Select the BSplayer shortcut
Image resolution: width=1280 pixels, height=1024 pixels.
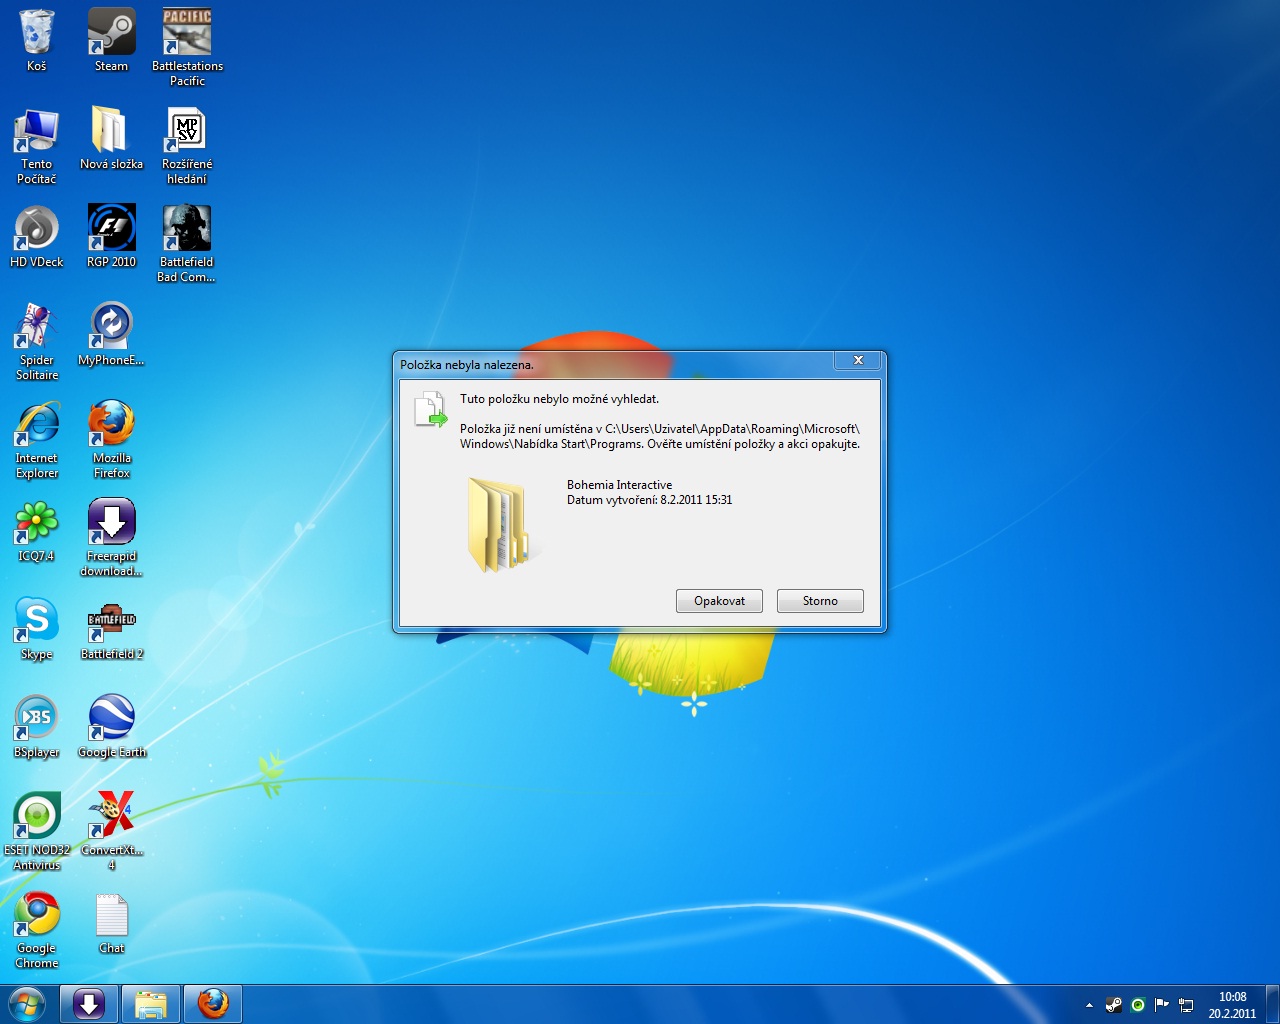(37, 726)
